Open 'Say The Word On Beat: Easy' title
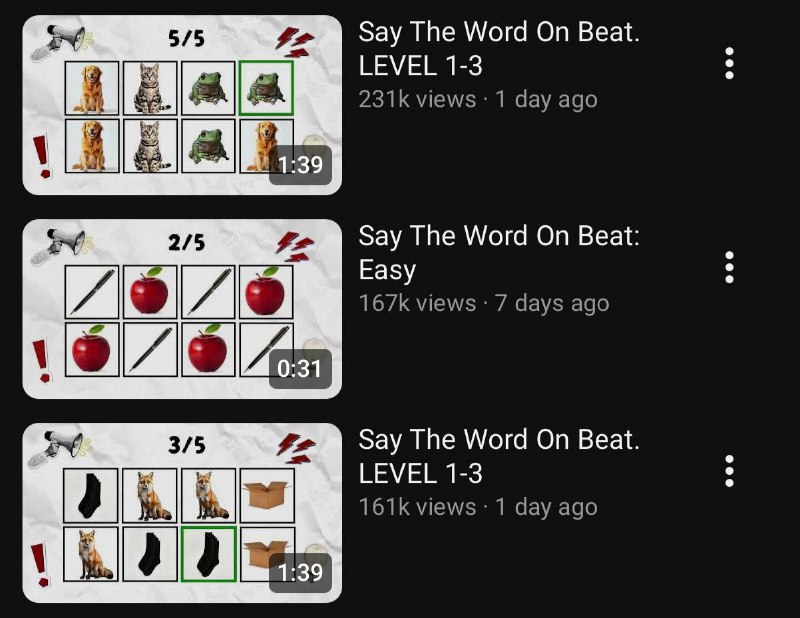The image size is (800, 618). [x=499, y=253]
